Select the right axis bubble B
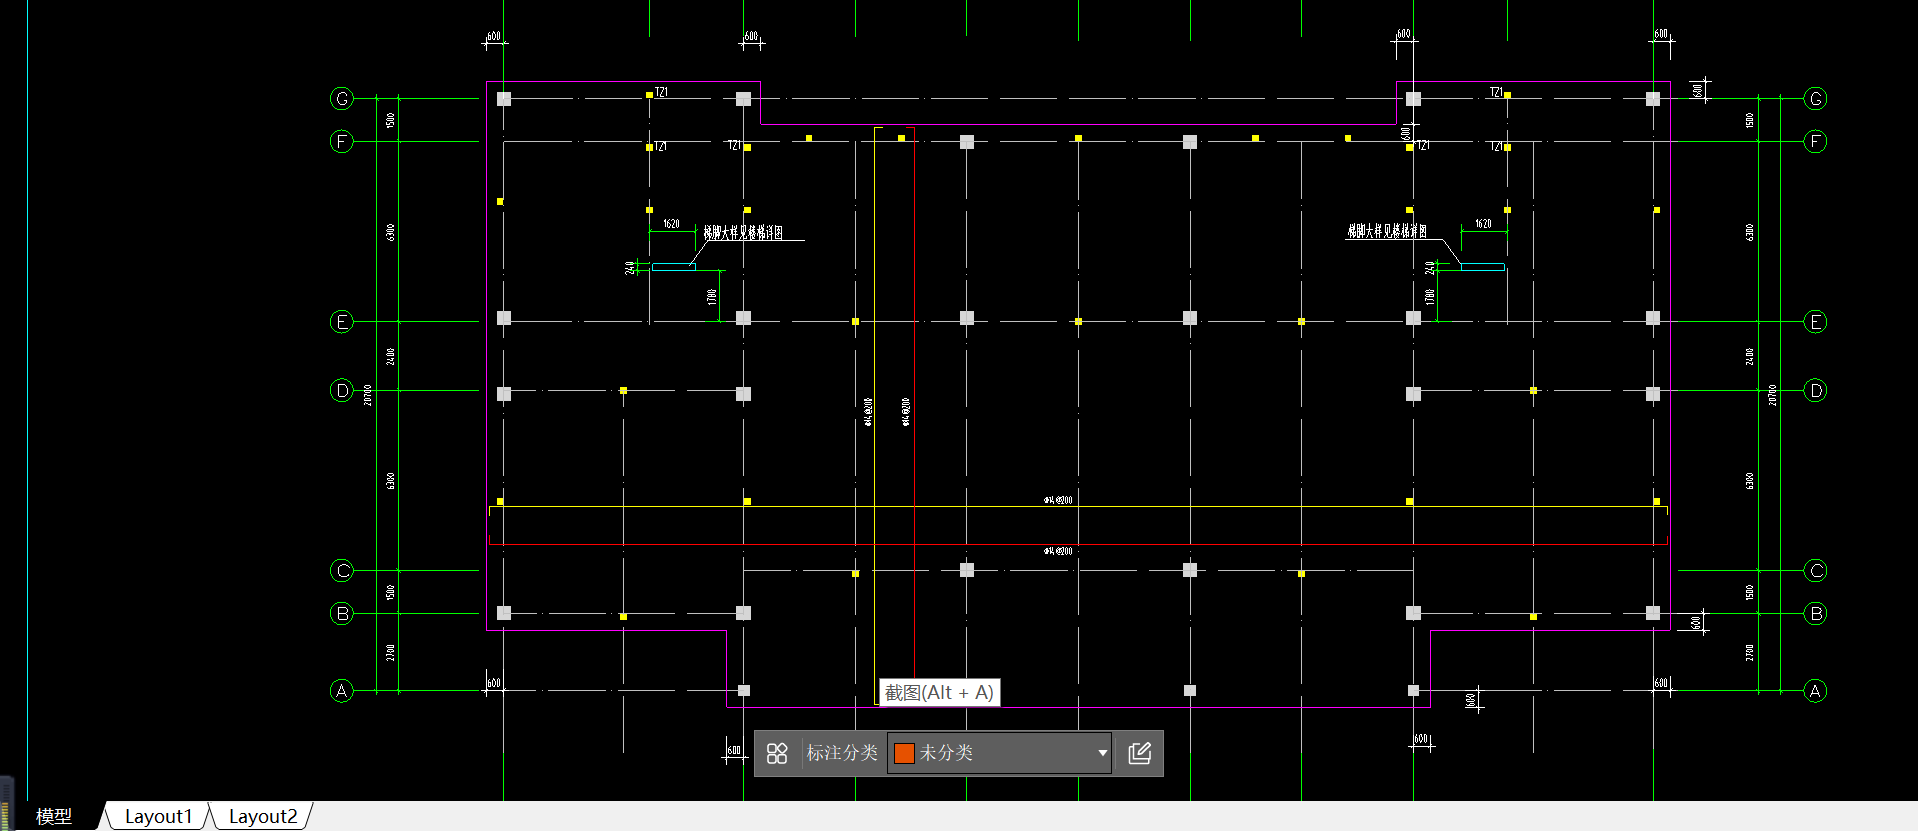 [1815, 613]
